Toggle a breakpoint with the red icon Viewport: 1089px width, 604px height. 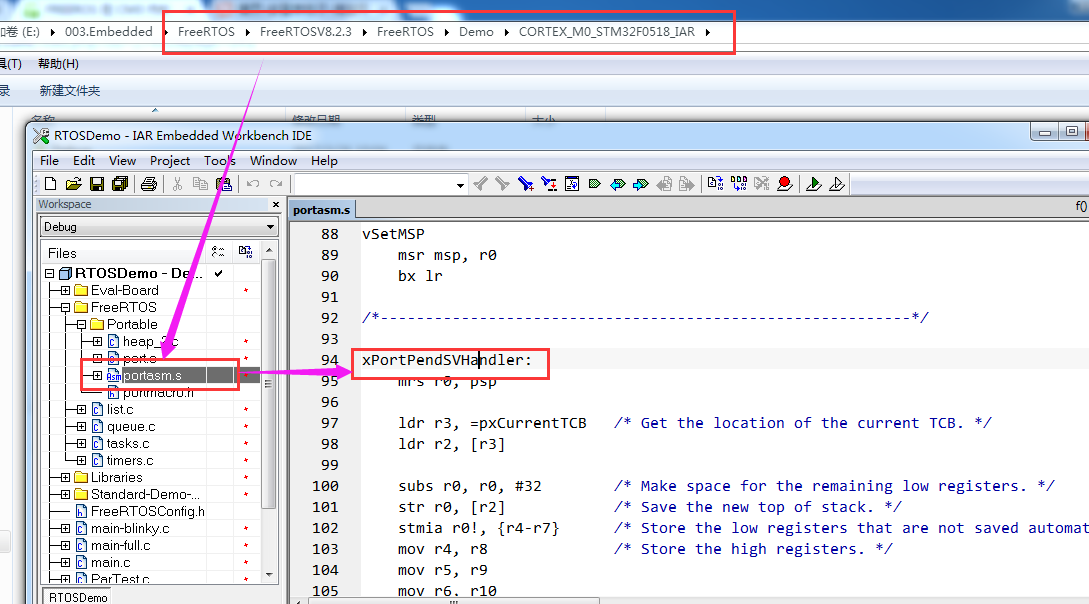(785, 184)
